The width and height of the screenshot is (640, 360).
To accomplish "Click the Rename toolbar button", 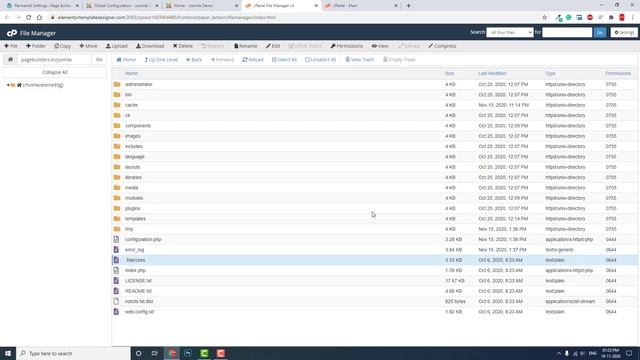I will 246,46.
